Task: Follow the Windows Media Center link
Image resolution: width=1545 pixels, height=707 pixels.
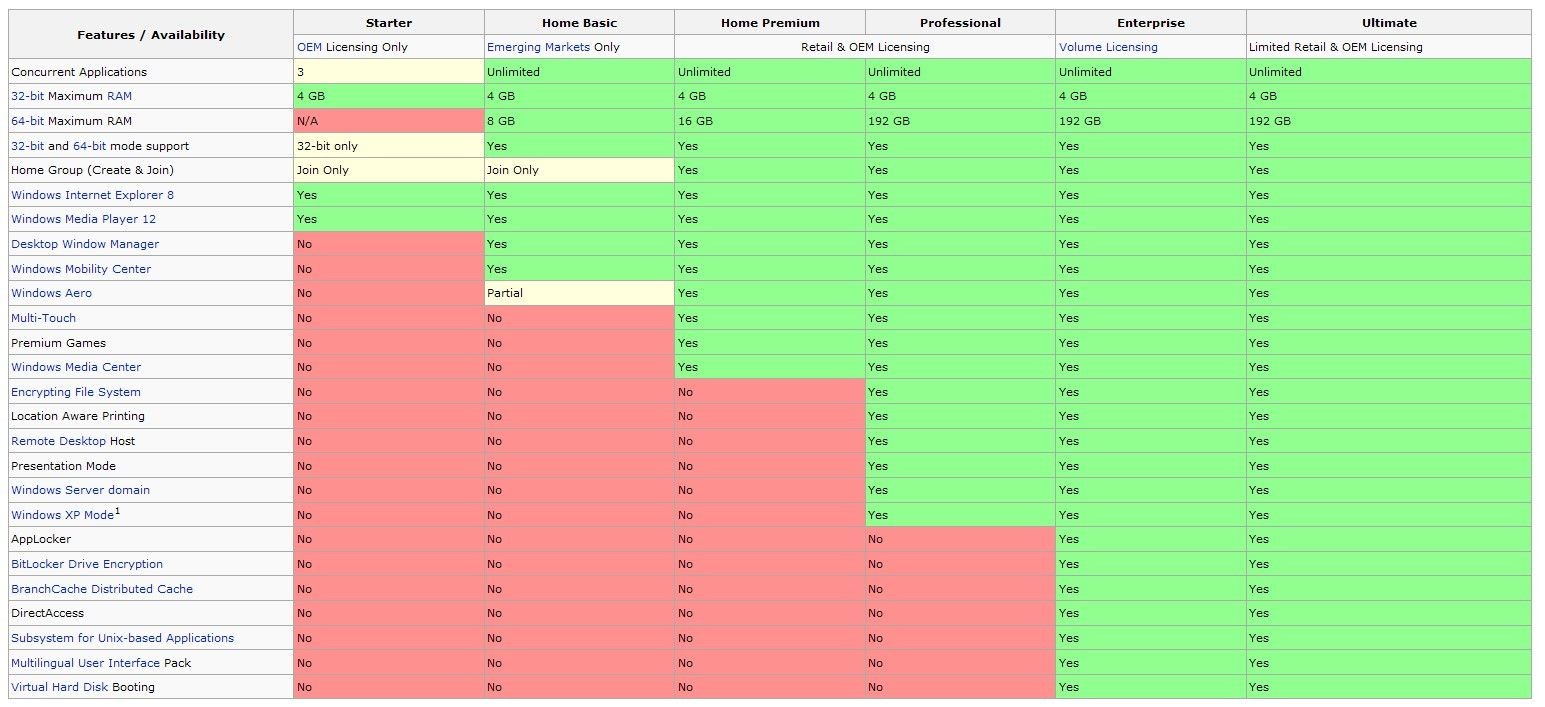Action: (76, 367)
